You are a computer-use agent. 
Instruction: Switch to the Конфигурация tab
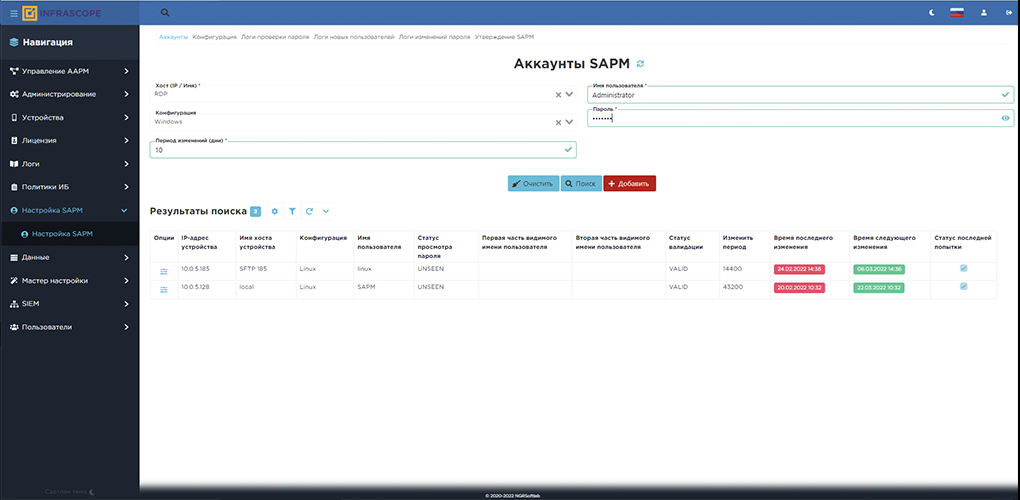214,37
